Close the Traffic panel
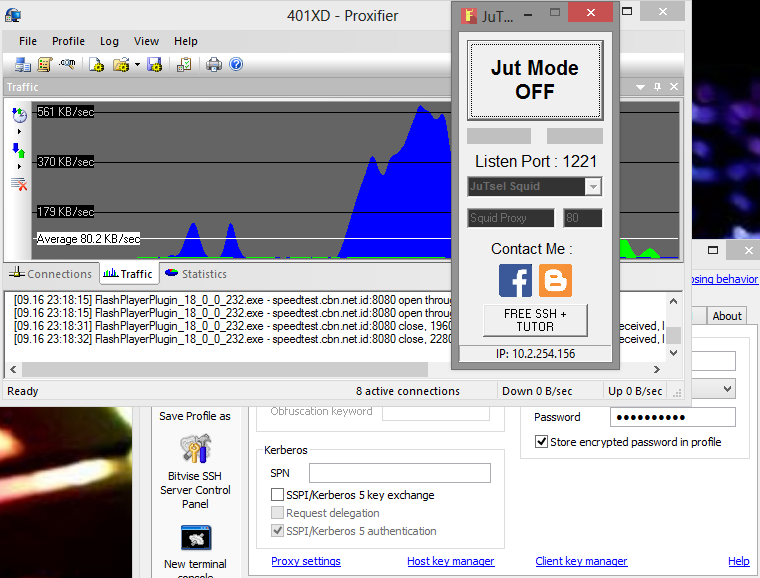Image resolution: width=760 pixels, height=578 pixels. (x=674, y=87)
